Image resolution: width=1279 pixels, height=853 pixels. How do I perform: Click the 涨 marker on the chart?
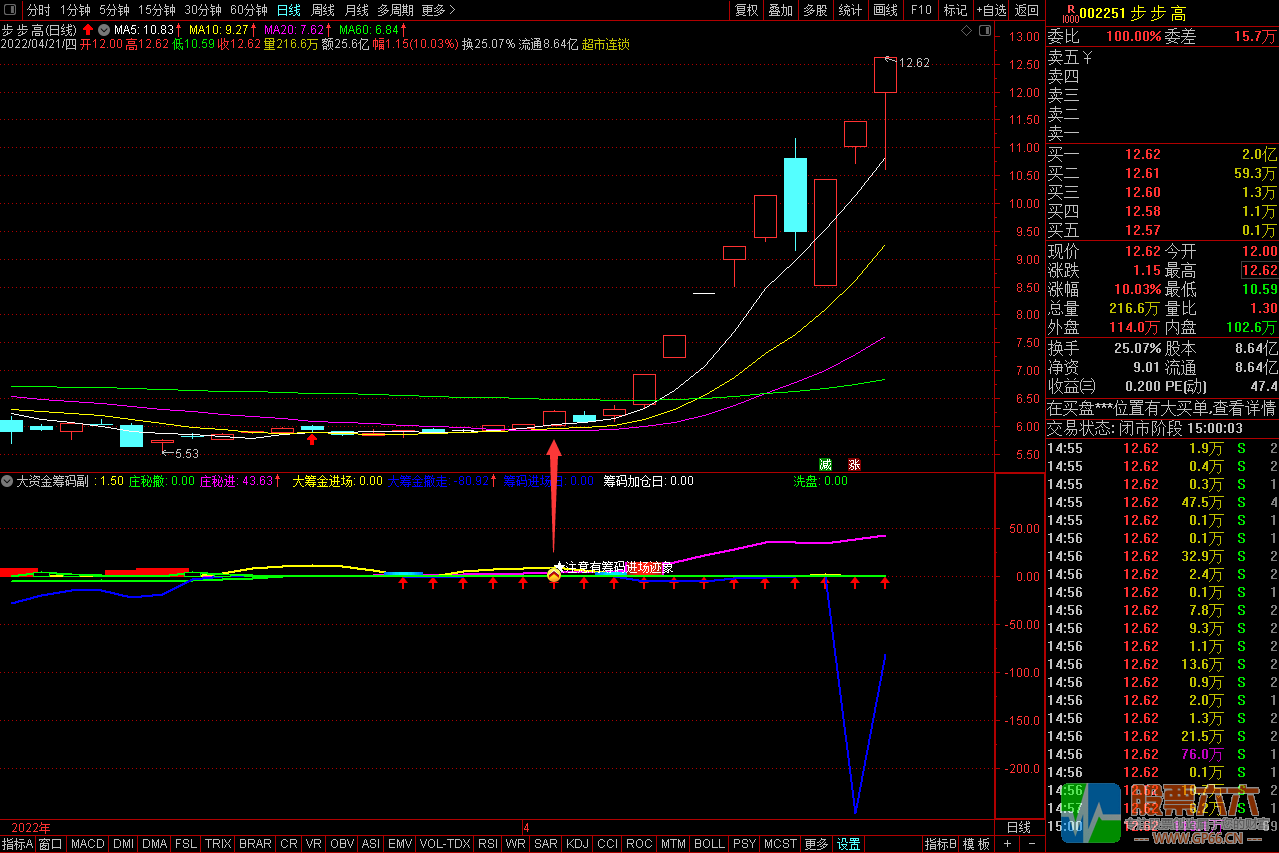point(854,464)
